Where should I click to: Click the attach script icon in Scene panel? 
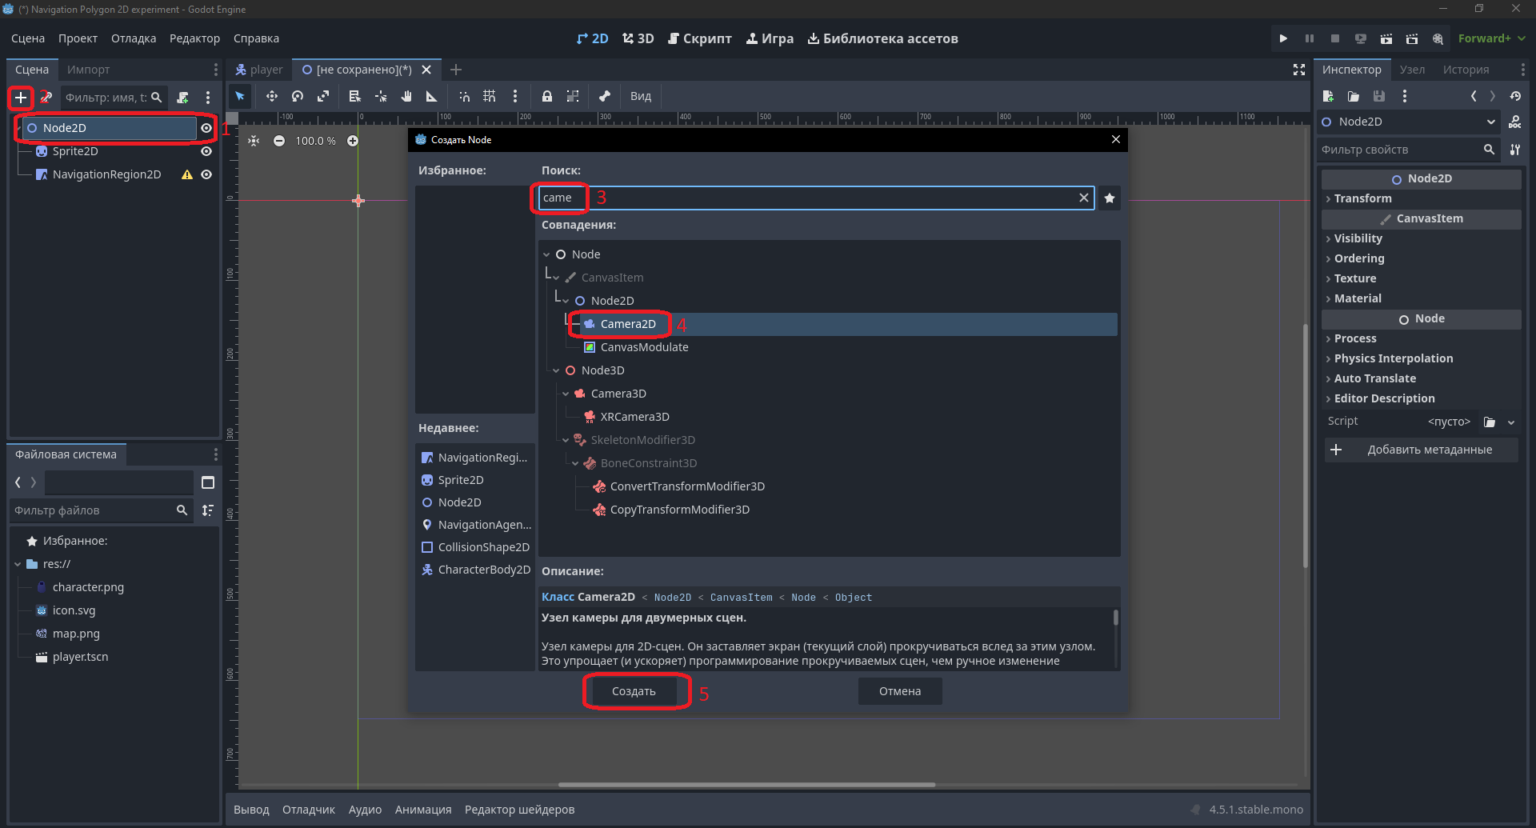click(x=182, y=97)
